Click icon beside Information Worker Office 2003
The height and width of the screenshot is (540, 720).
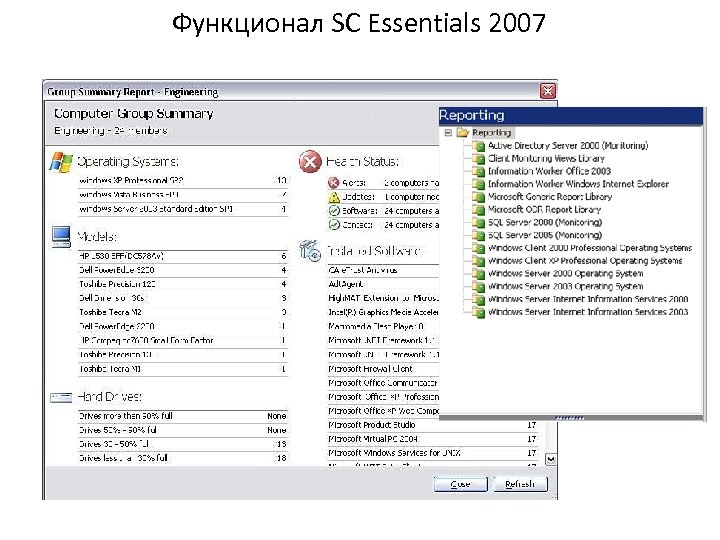click(479, 172)
